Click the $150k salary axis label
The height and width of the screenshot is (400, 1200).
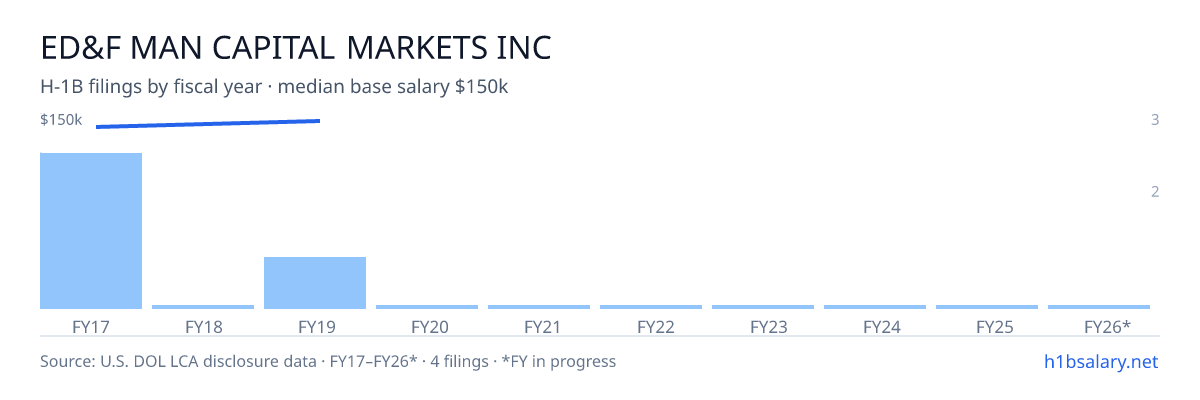(61, 120)
